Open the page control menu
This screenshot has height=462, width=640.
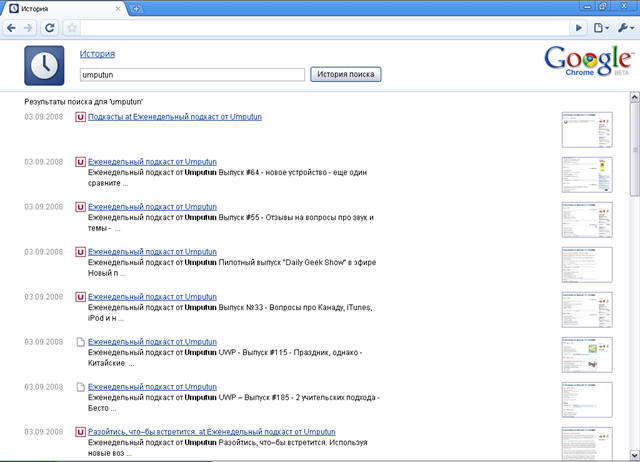pos(601,28)
